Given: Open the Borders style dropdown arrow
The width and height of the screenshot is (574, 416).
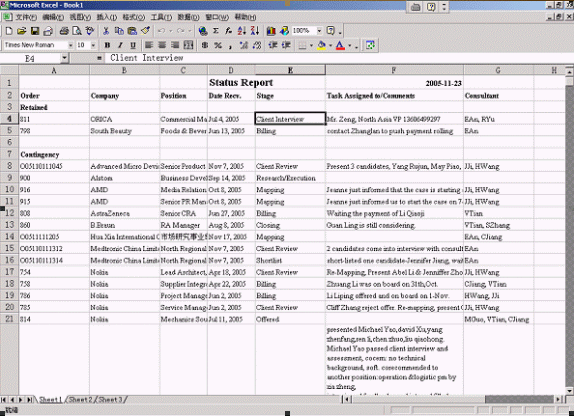Looking at the screenshot, I should [312, 45].
